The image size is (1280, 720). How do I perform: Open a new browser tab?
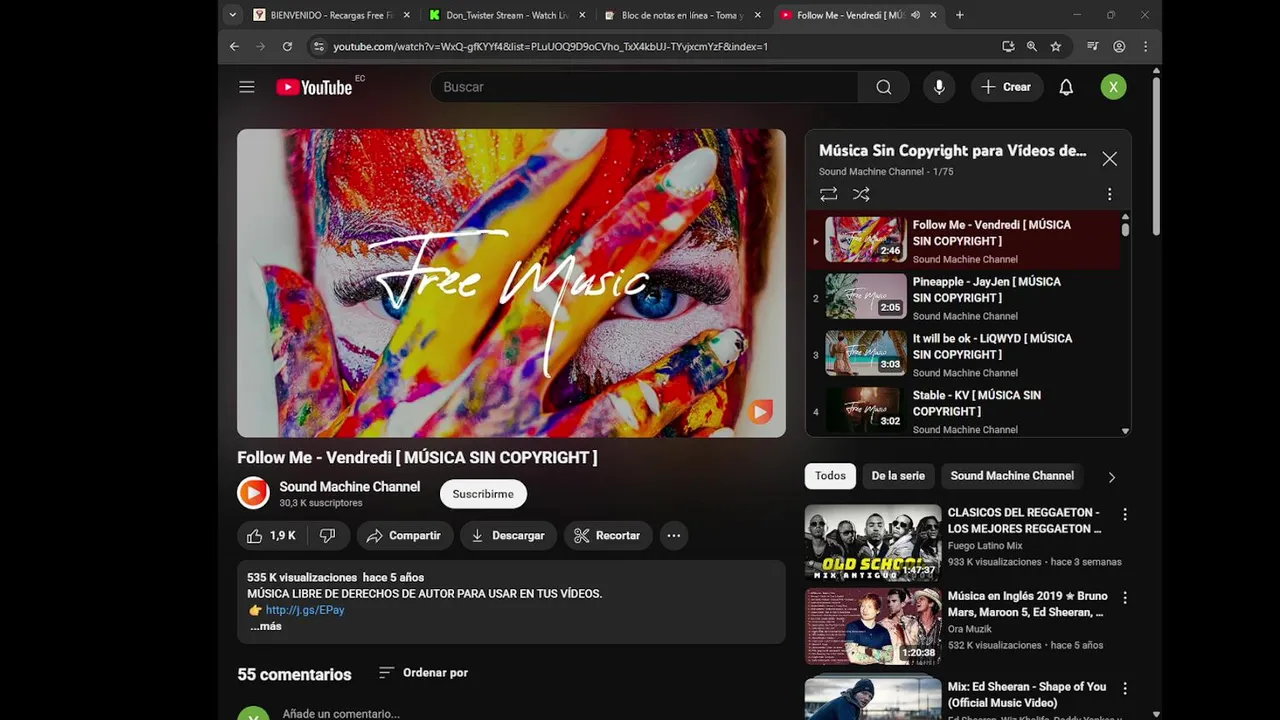click(960, 15)
